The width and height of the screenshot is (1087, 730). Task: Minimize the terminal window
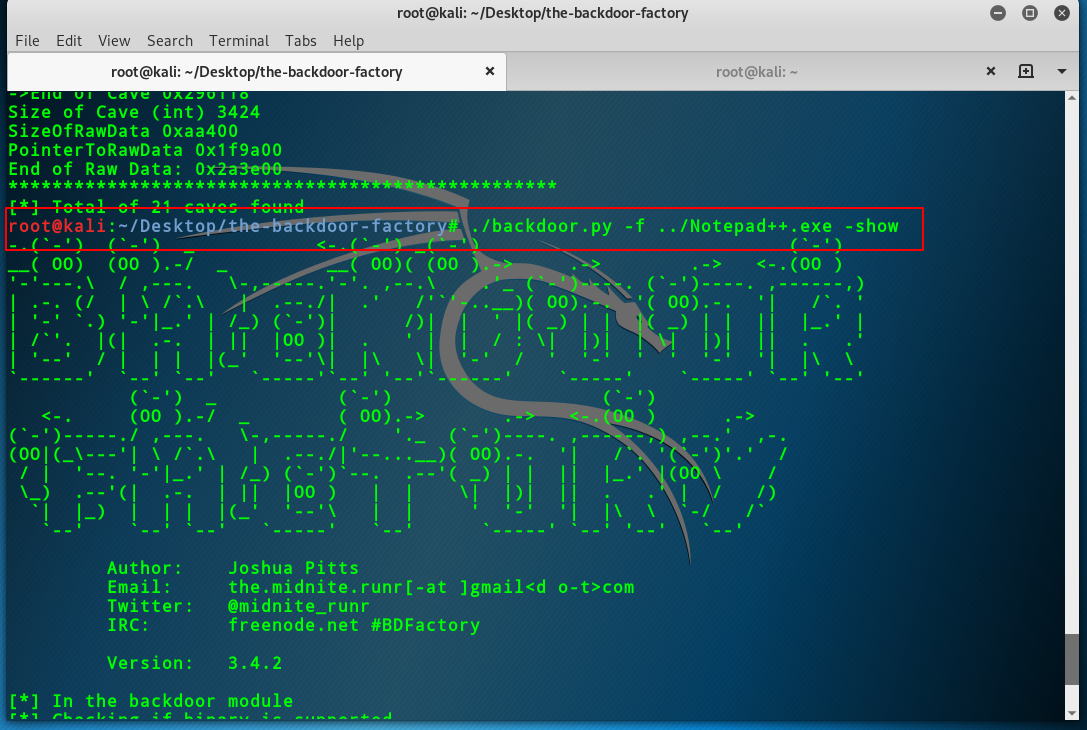click(998, 13)
